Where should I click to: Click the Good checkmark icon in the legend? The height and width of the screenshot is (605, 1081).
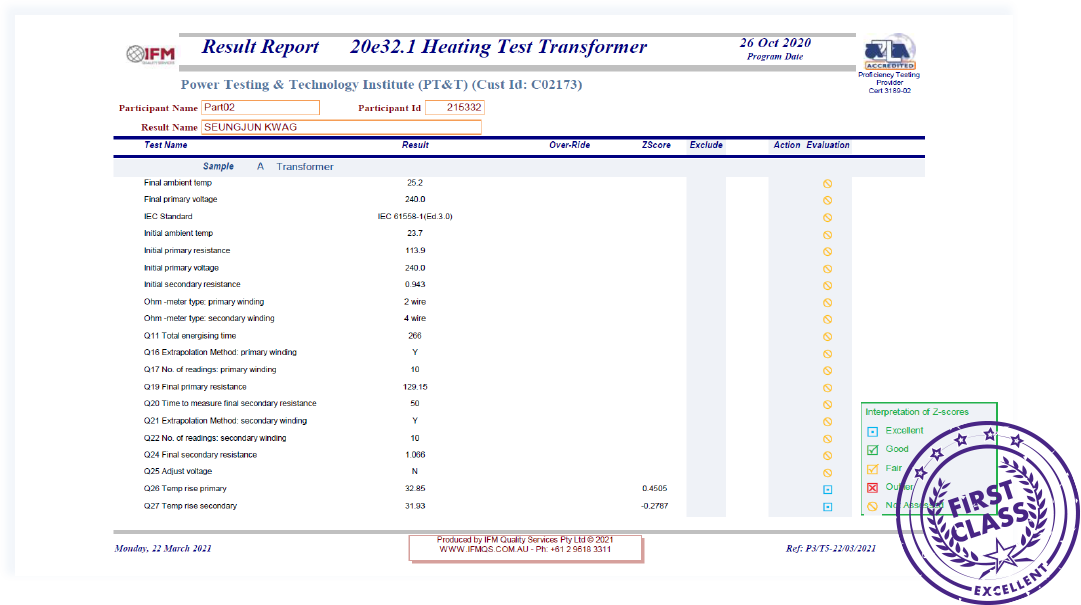[872, 450]
